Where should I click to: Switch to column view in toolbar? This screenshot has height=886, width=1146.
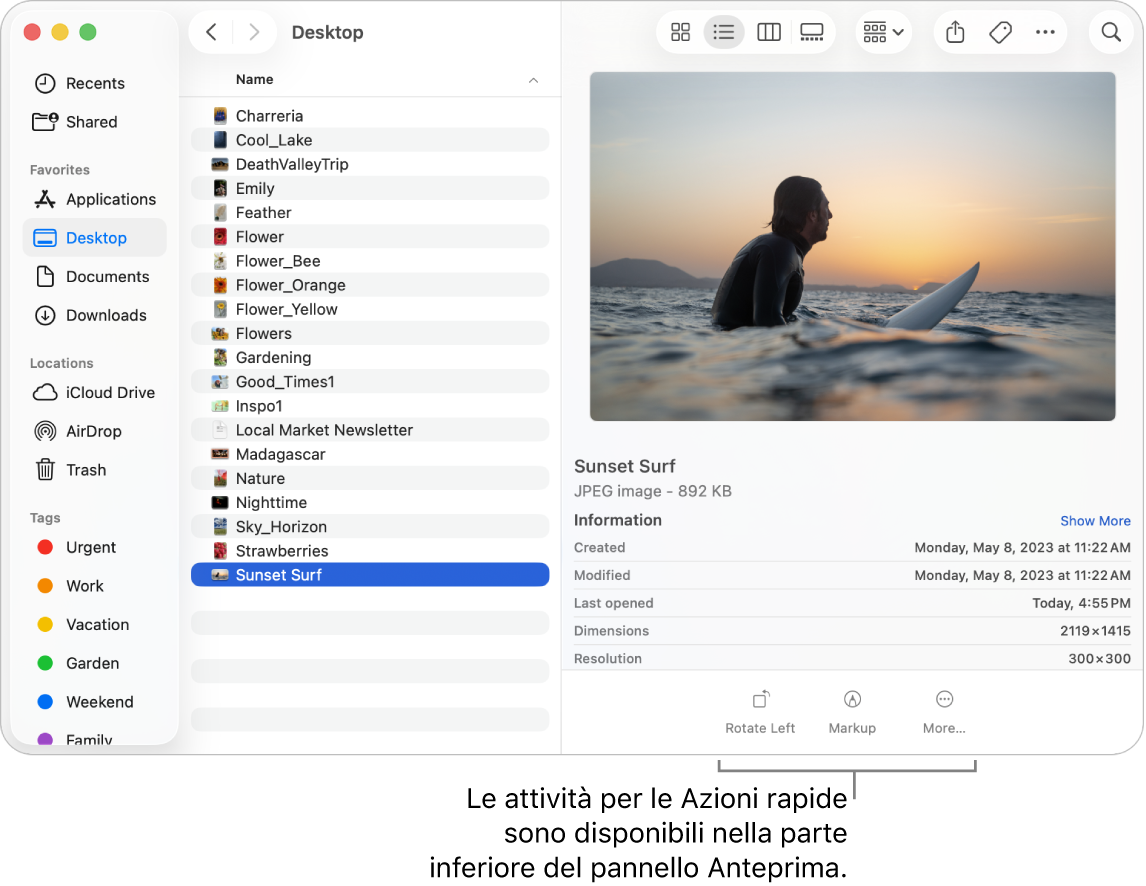[768, 33]
